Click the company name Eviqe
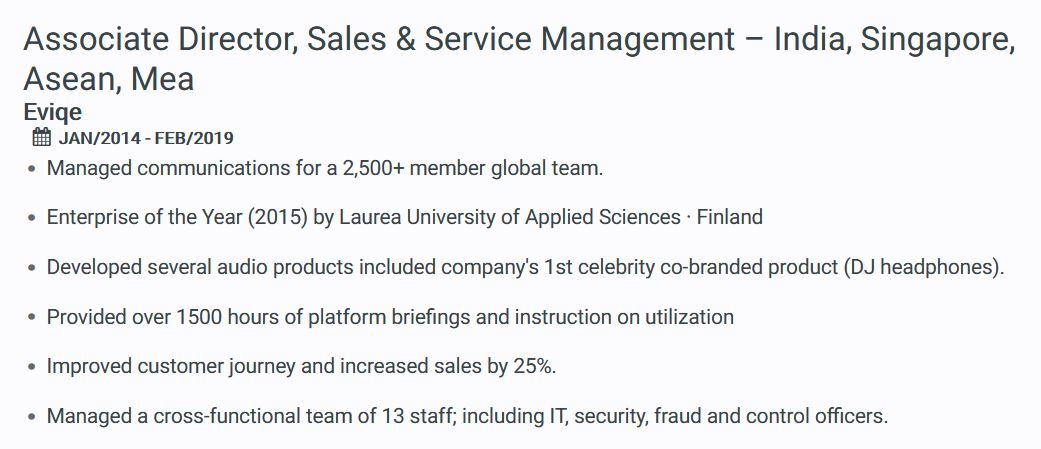Image resolution: width=1041 pixels, height=449 pixels. (x=52, y=112)
